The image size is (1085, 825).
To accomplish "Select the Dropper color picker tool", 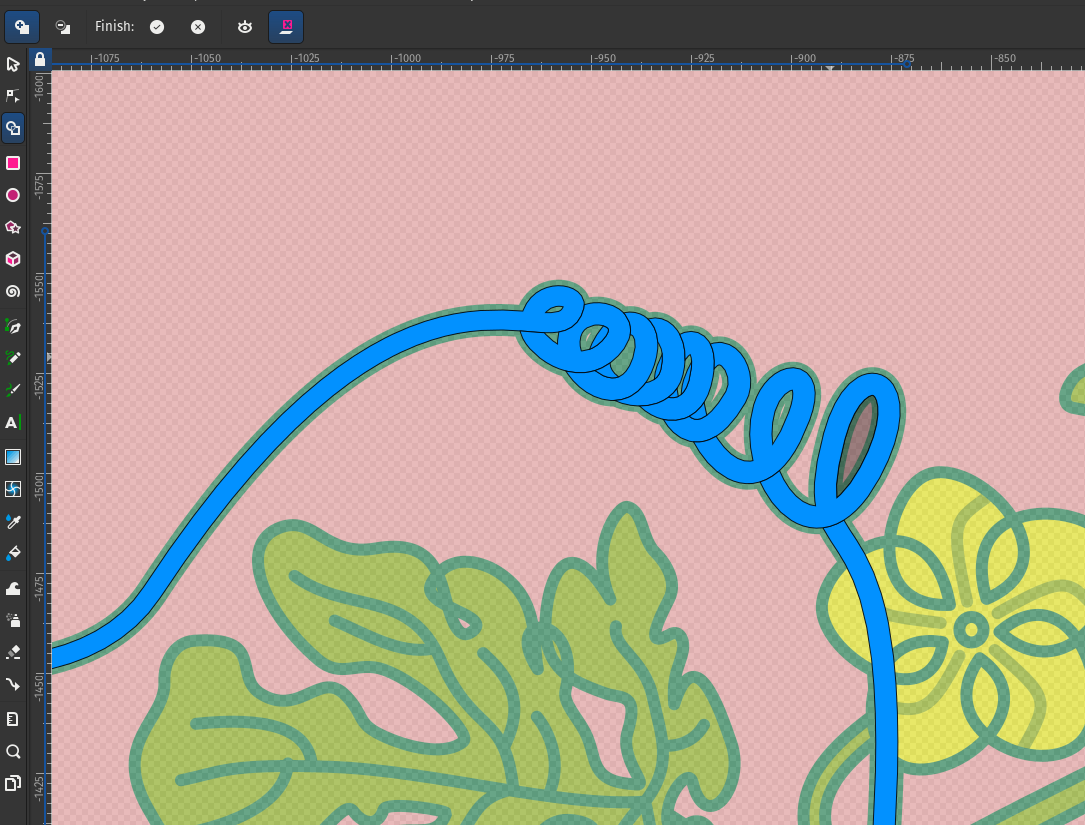I will coord(13,521).
